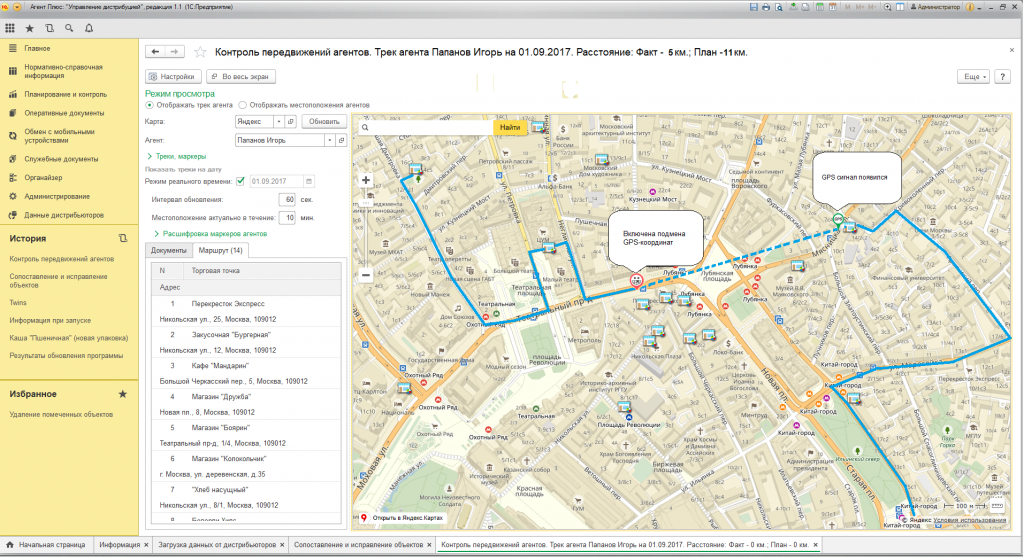
Task: Click the yellow Найти map search button
Action: [x=510, y=127]
